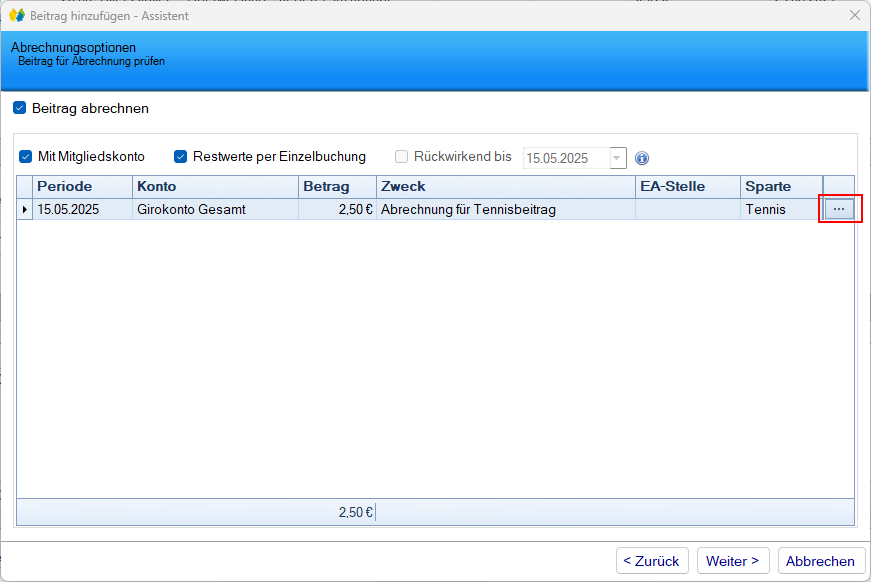
Task: Open the Rückwirkend bis date dropdown
Action: [617, 158]
